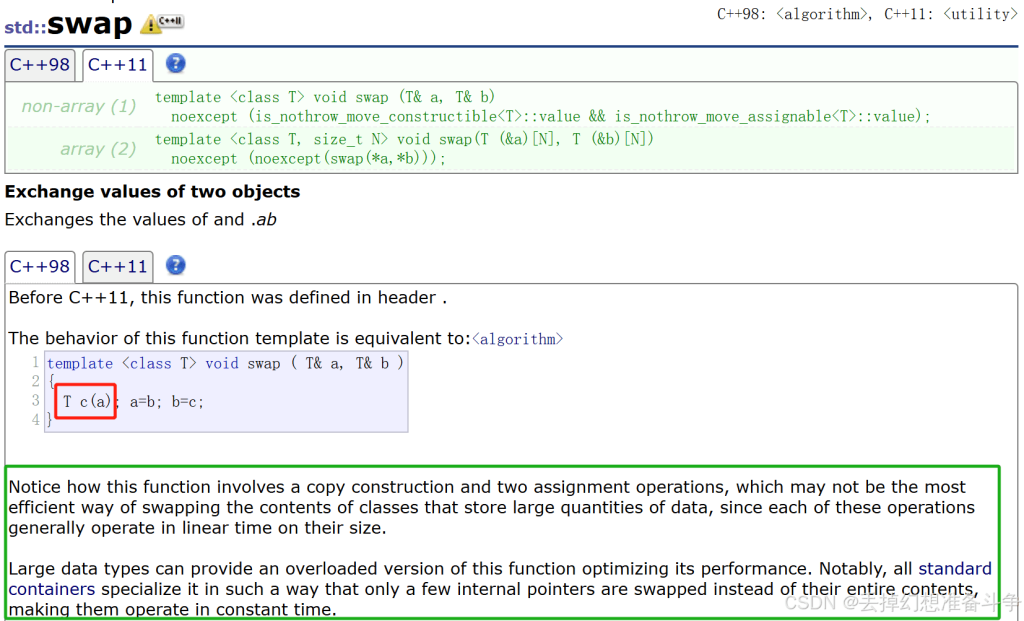The height and width of the screenshot is (621, 1024).
Task: Click the CSDN watermark at bottom right
Action: tap(900, 603)
